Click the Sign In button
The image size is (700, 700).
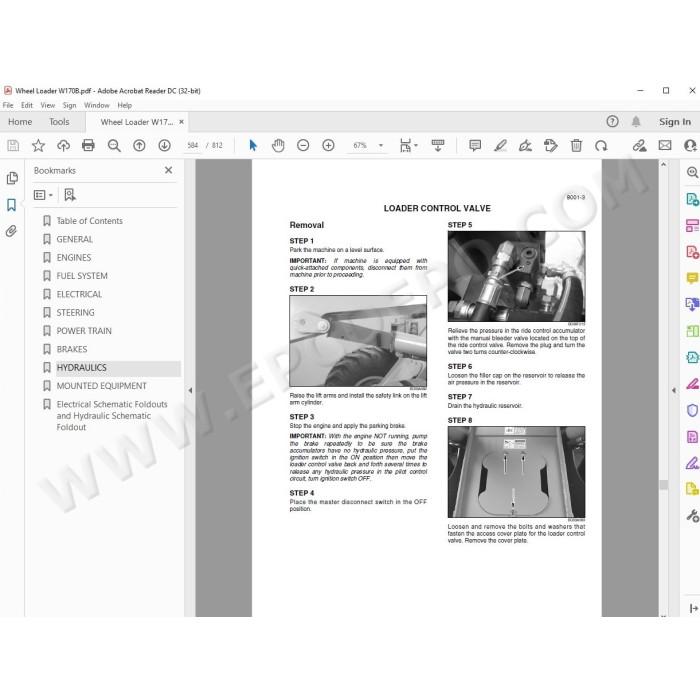point(675,121)
